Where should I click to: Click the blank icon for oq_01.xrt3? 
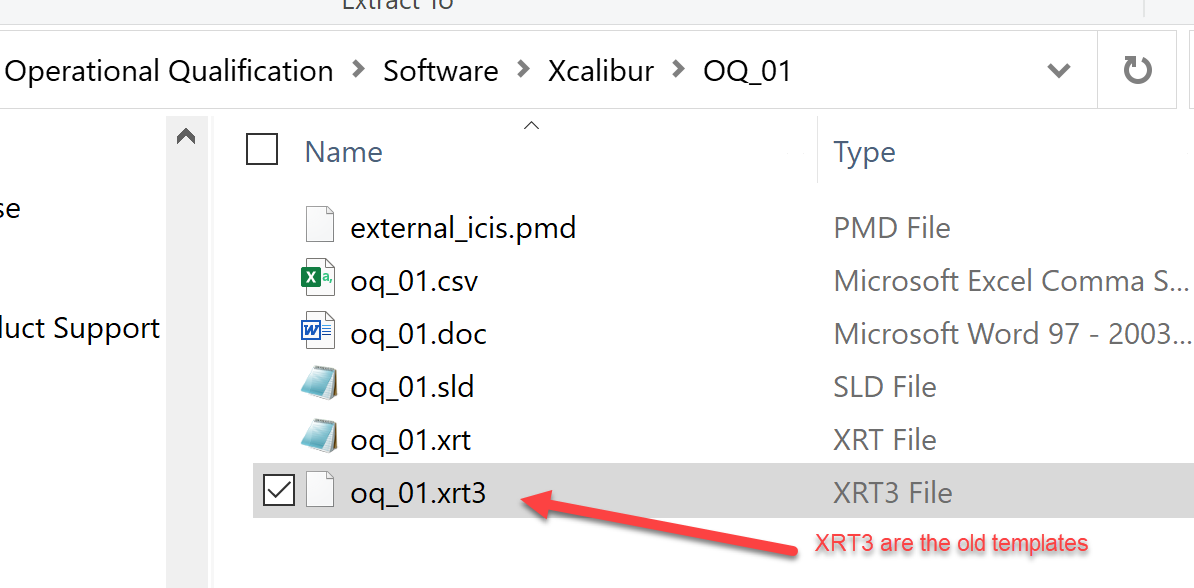[x=320, y=492]
